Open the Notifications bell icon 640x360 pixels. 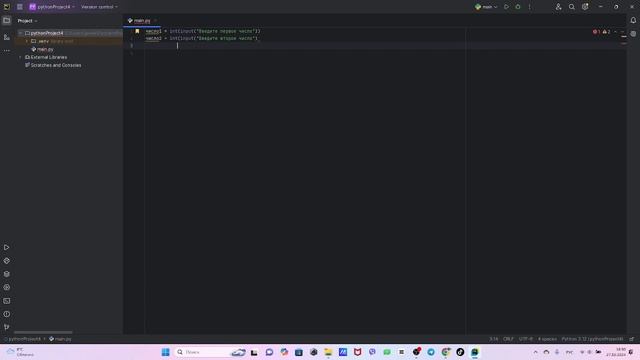tap(633, 20)
